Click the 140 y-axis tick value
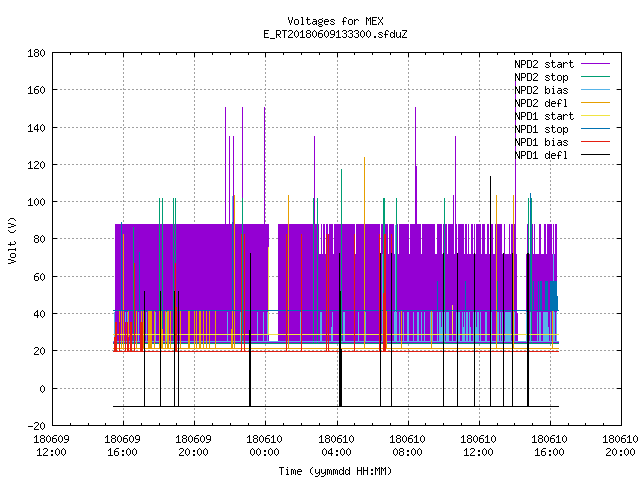Image resolution: width=640 pixels, height=480 pixels. tap(36, 128)
